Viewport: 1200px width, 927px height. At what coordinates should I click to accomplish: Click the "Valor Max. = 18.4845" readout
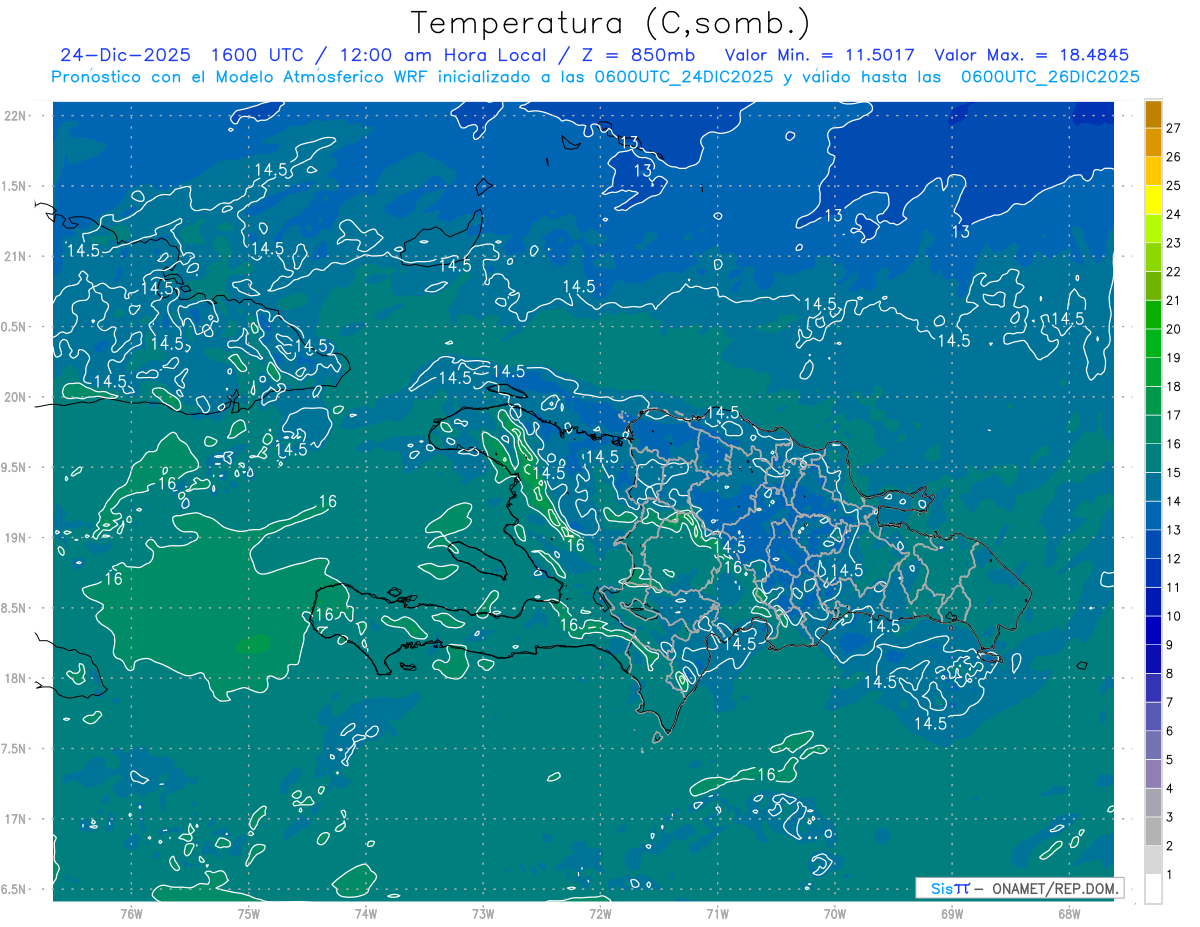pos(1032,55)
